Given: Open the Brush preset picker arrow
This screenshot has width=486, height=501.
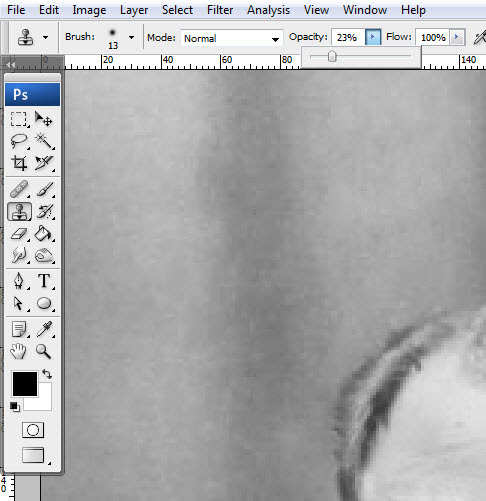Looking at the screenshot, I should click(131, 37).
